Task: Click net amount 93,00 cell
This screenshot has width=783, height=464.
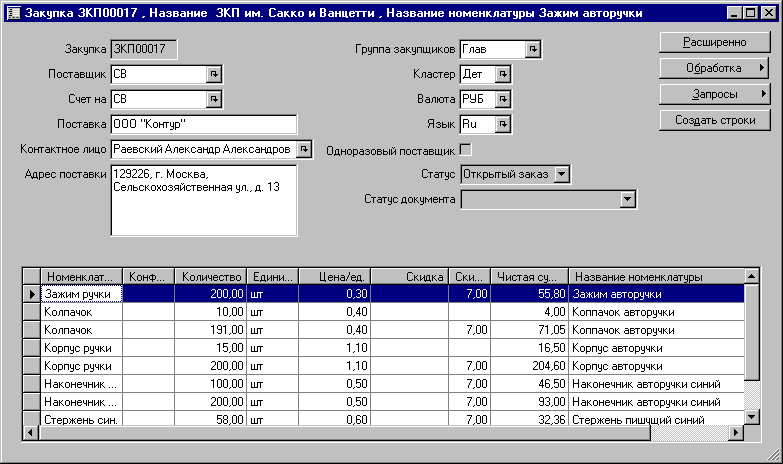Action: (529, 402)
